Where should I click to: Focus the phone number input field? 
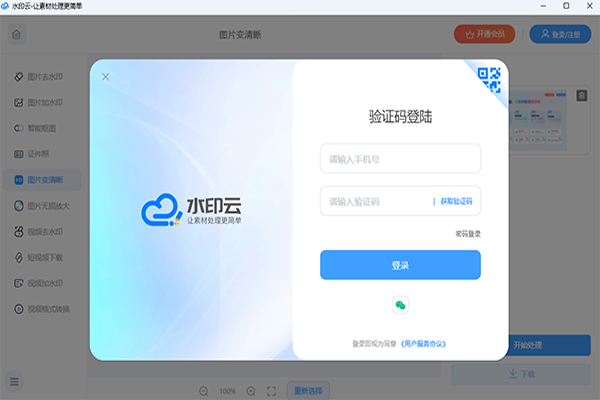click(400, 159)
